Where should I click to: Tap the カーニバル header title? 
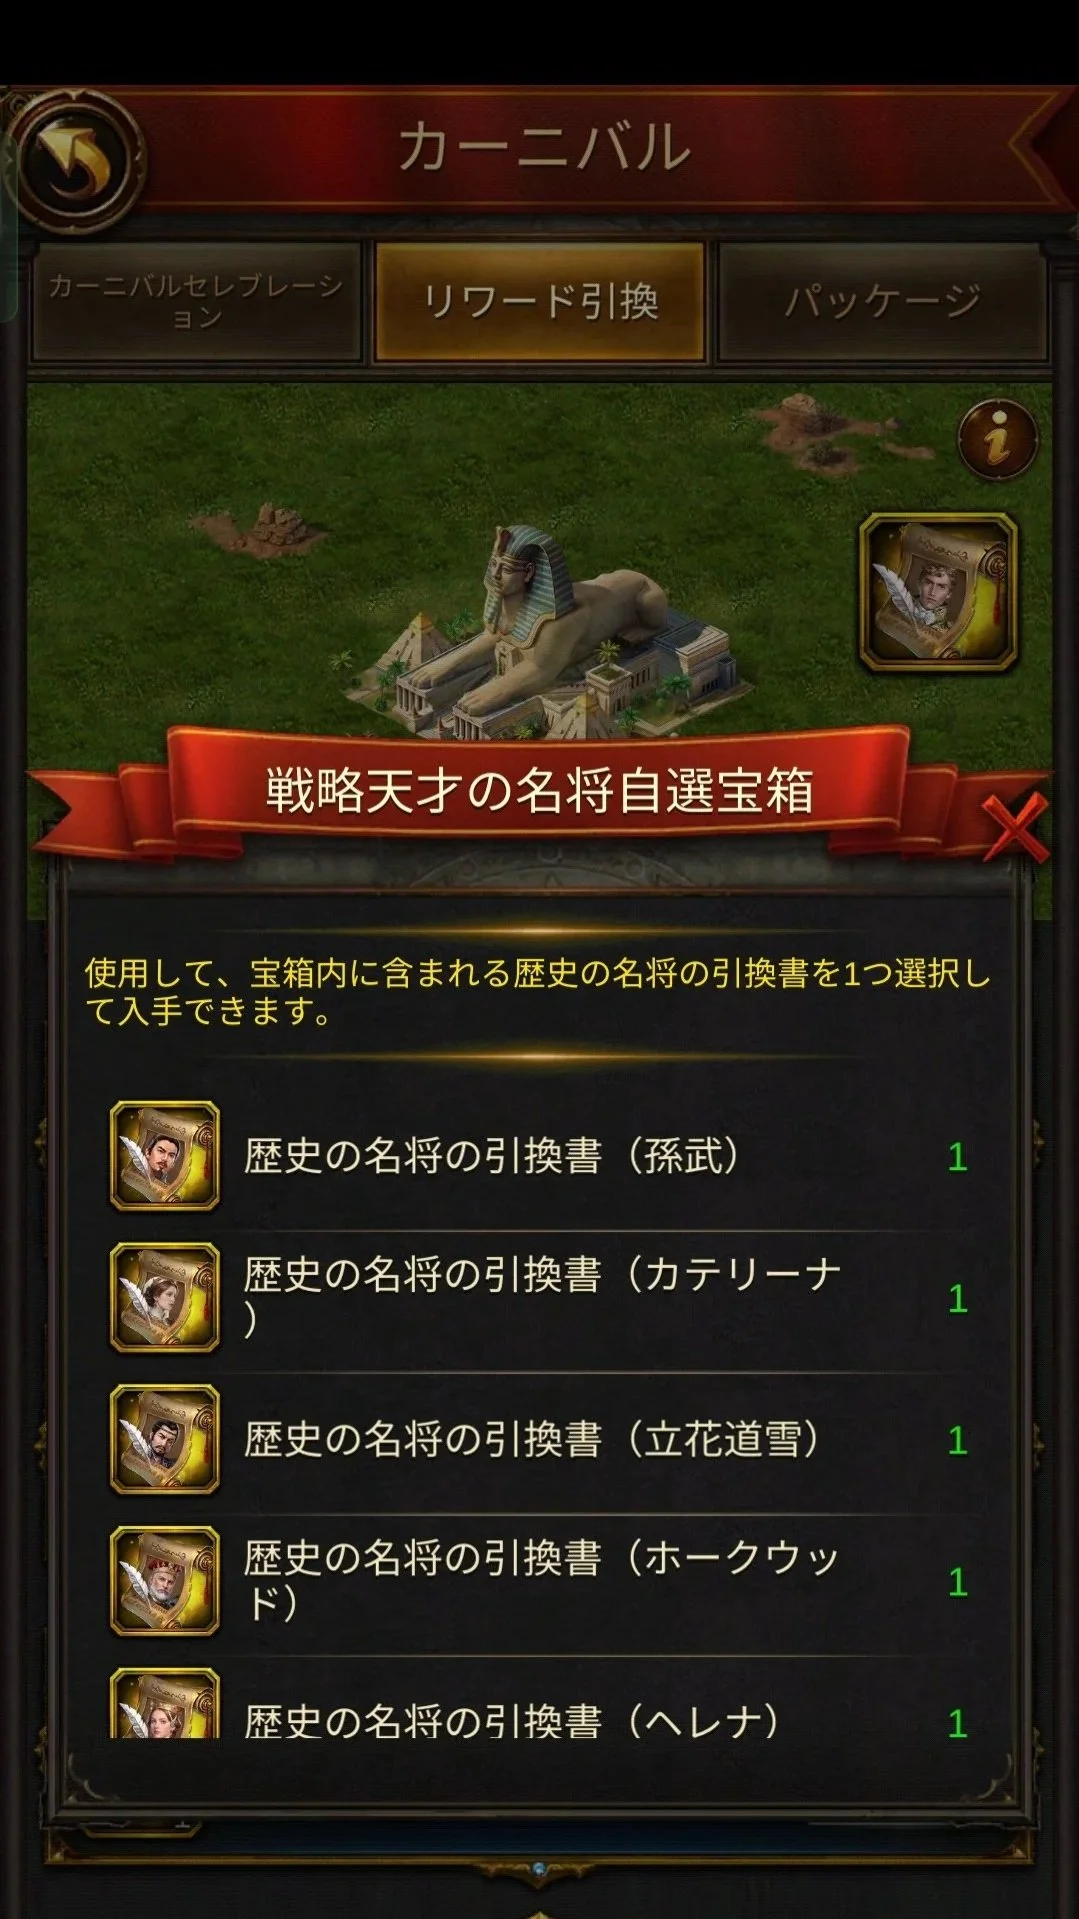[544, 147]
